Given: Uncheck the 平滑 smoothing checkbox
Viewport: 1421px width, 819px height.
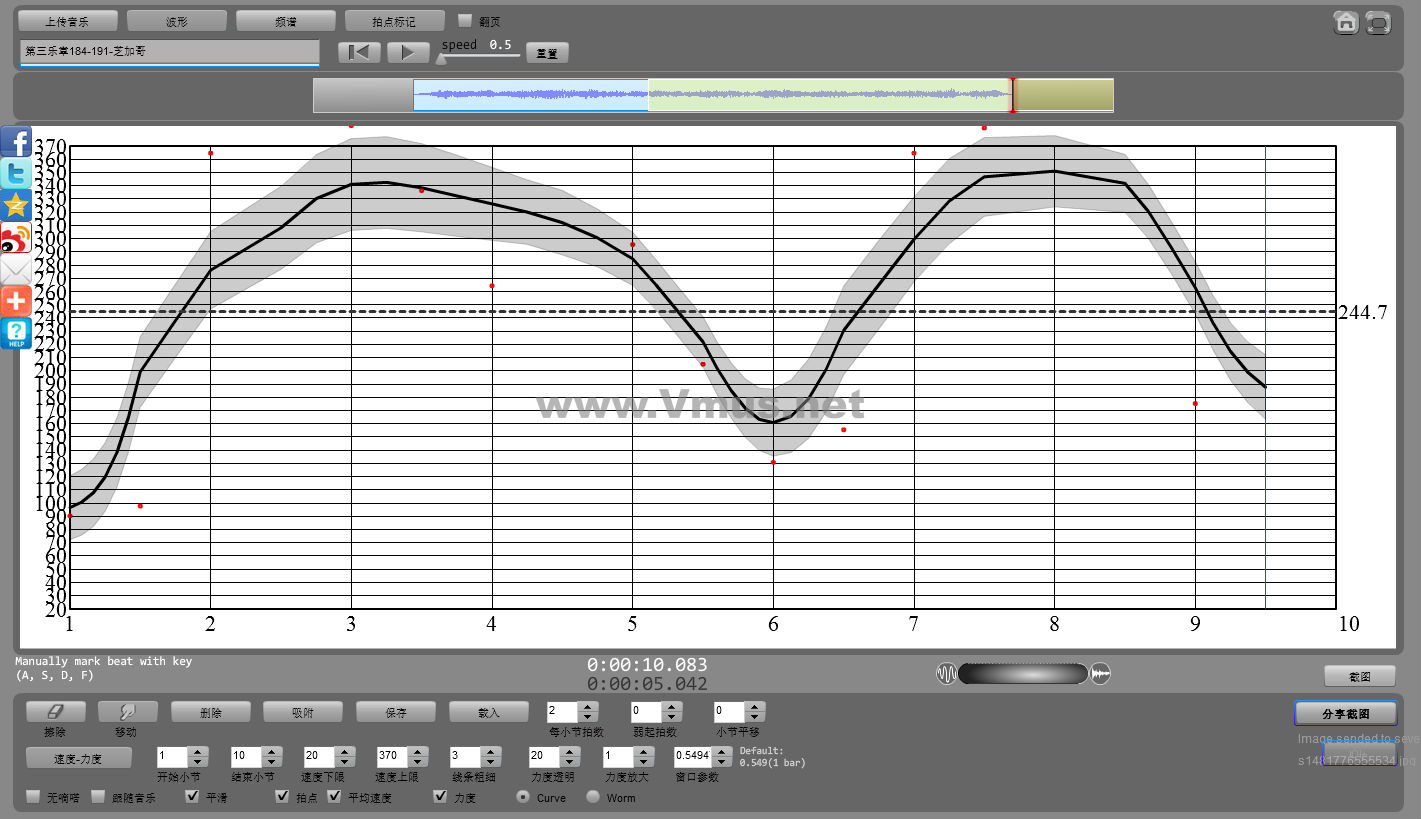Looking at the screenshot, I should 192,797.
